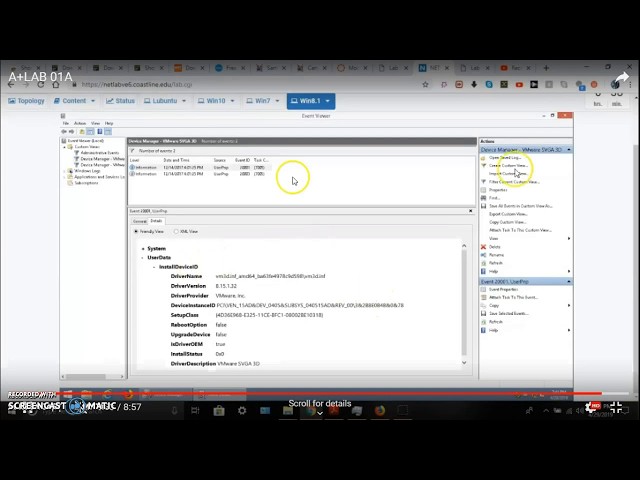Collapse the Event 20001 actions section

tap(569, 282)
